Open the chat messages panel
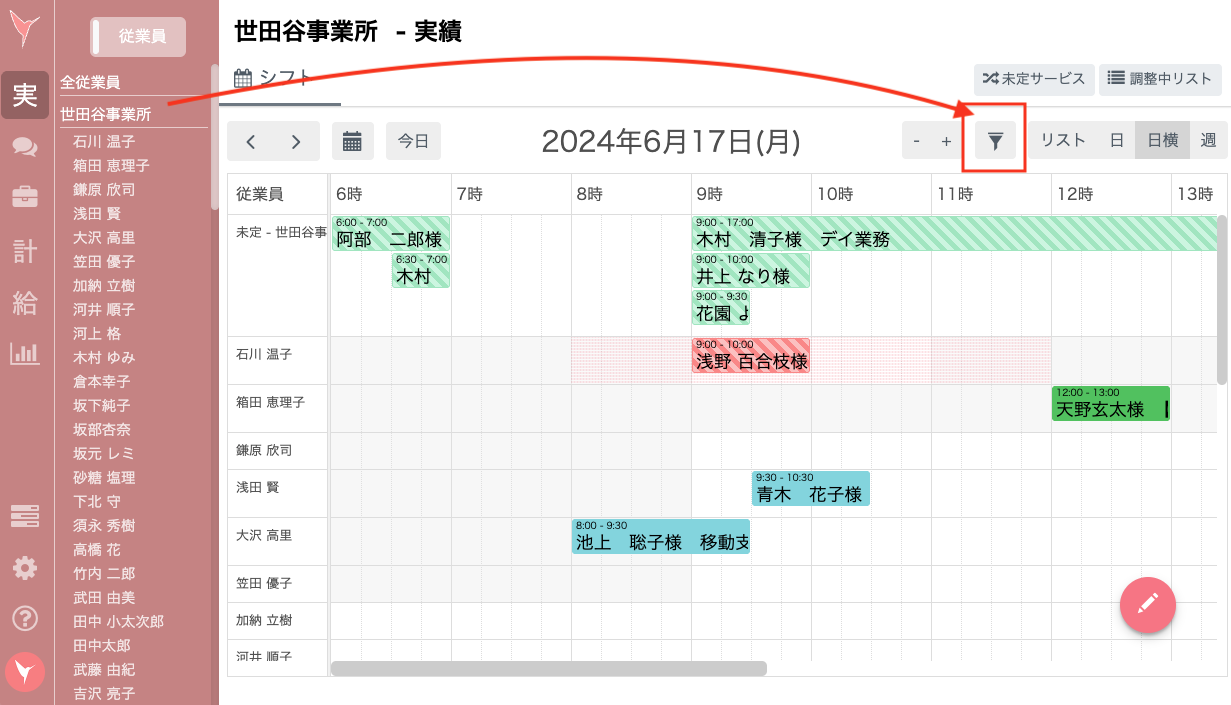Viewport: 1231px width, 705px height. click(x=25, y=145)
